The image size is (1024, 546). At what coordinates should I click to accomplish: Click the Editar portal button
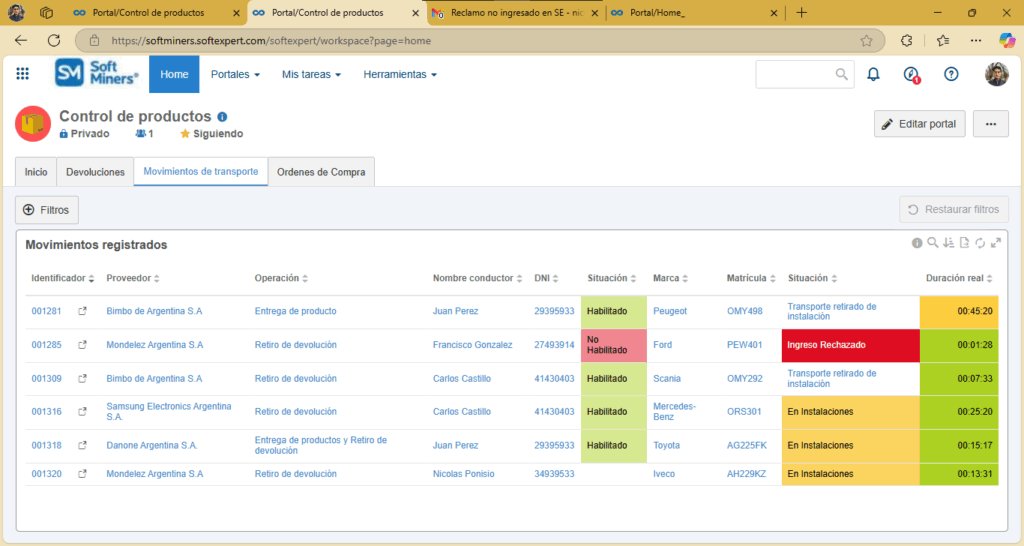(920, 124)
